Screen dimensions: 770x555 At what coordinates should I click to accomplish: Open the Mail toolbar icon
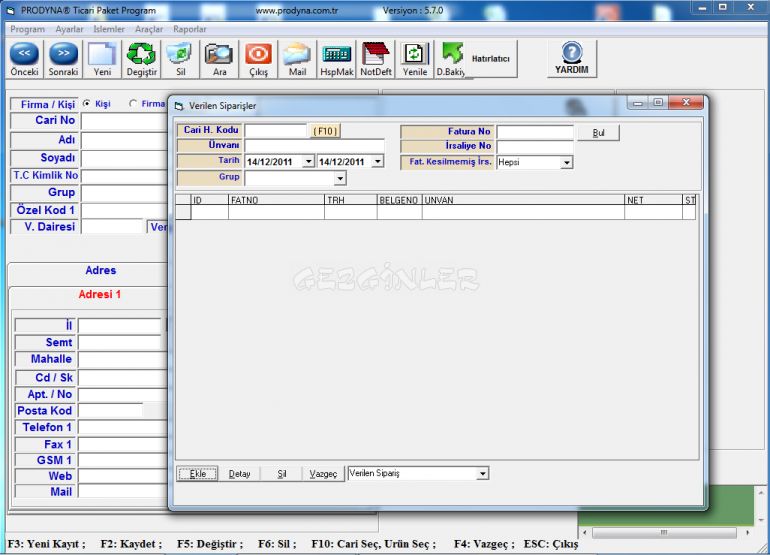tap(297, 59)
